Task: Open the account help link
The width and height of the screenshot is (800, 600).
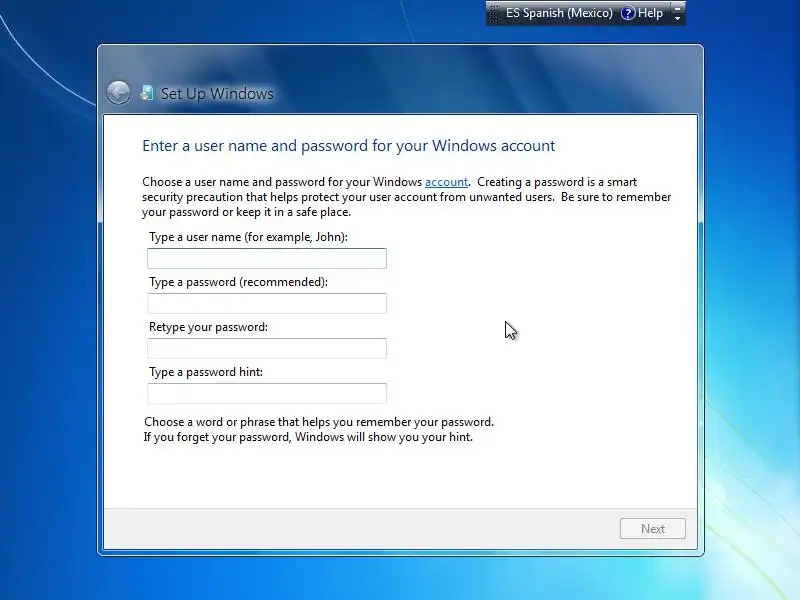Action: tap(446, 182)
